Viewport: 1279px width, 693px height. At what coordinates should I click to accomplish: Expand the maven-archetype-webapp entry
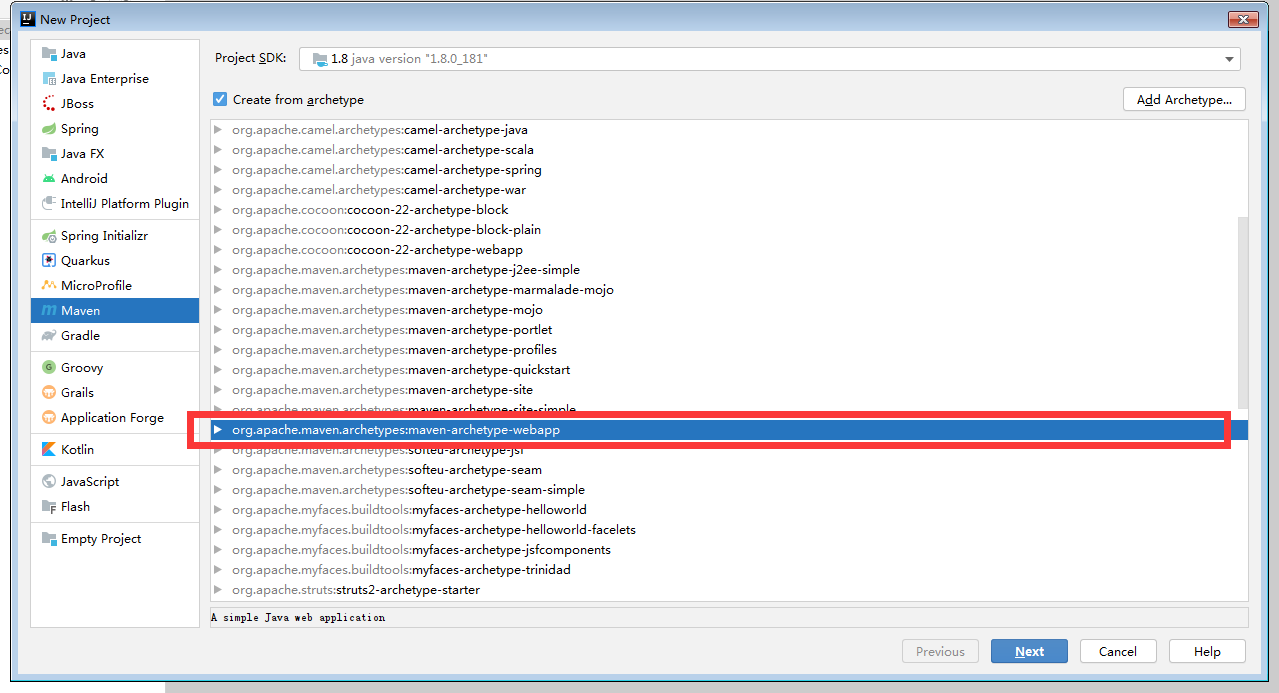click(217, 430)
